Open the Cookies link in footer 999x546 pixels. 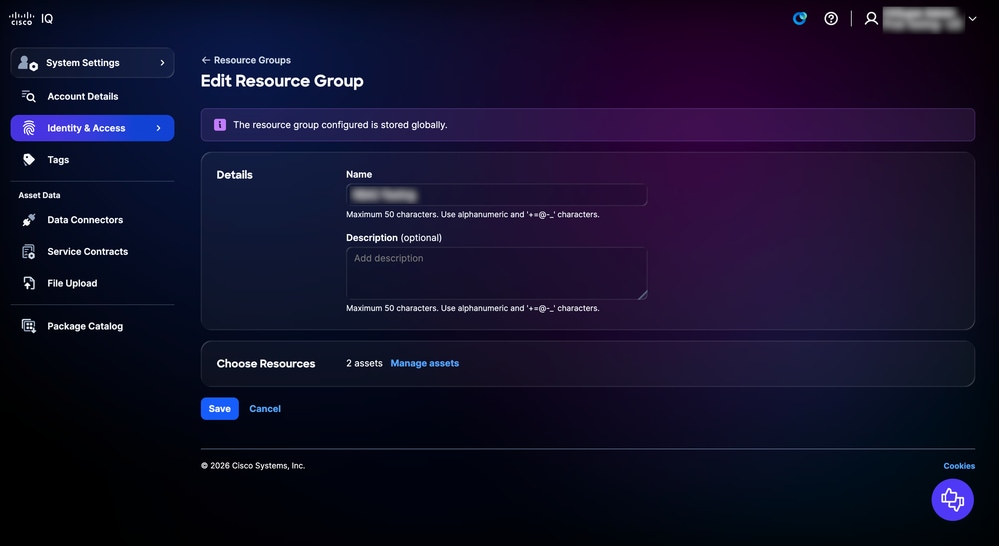pos(959,466)
